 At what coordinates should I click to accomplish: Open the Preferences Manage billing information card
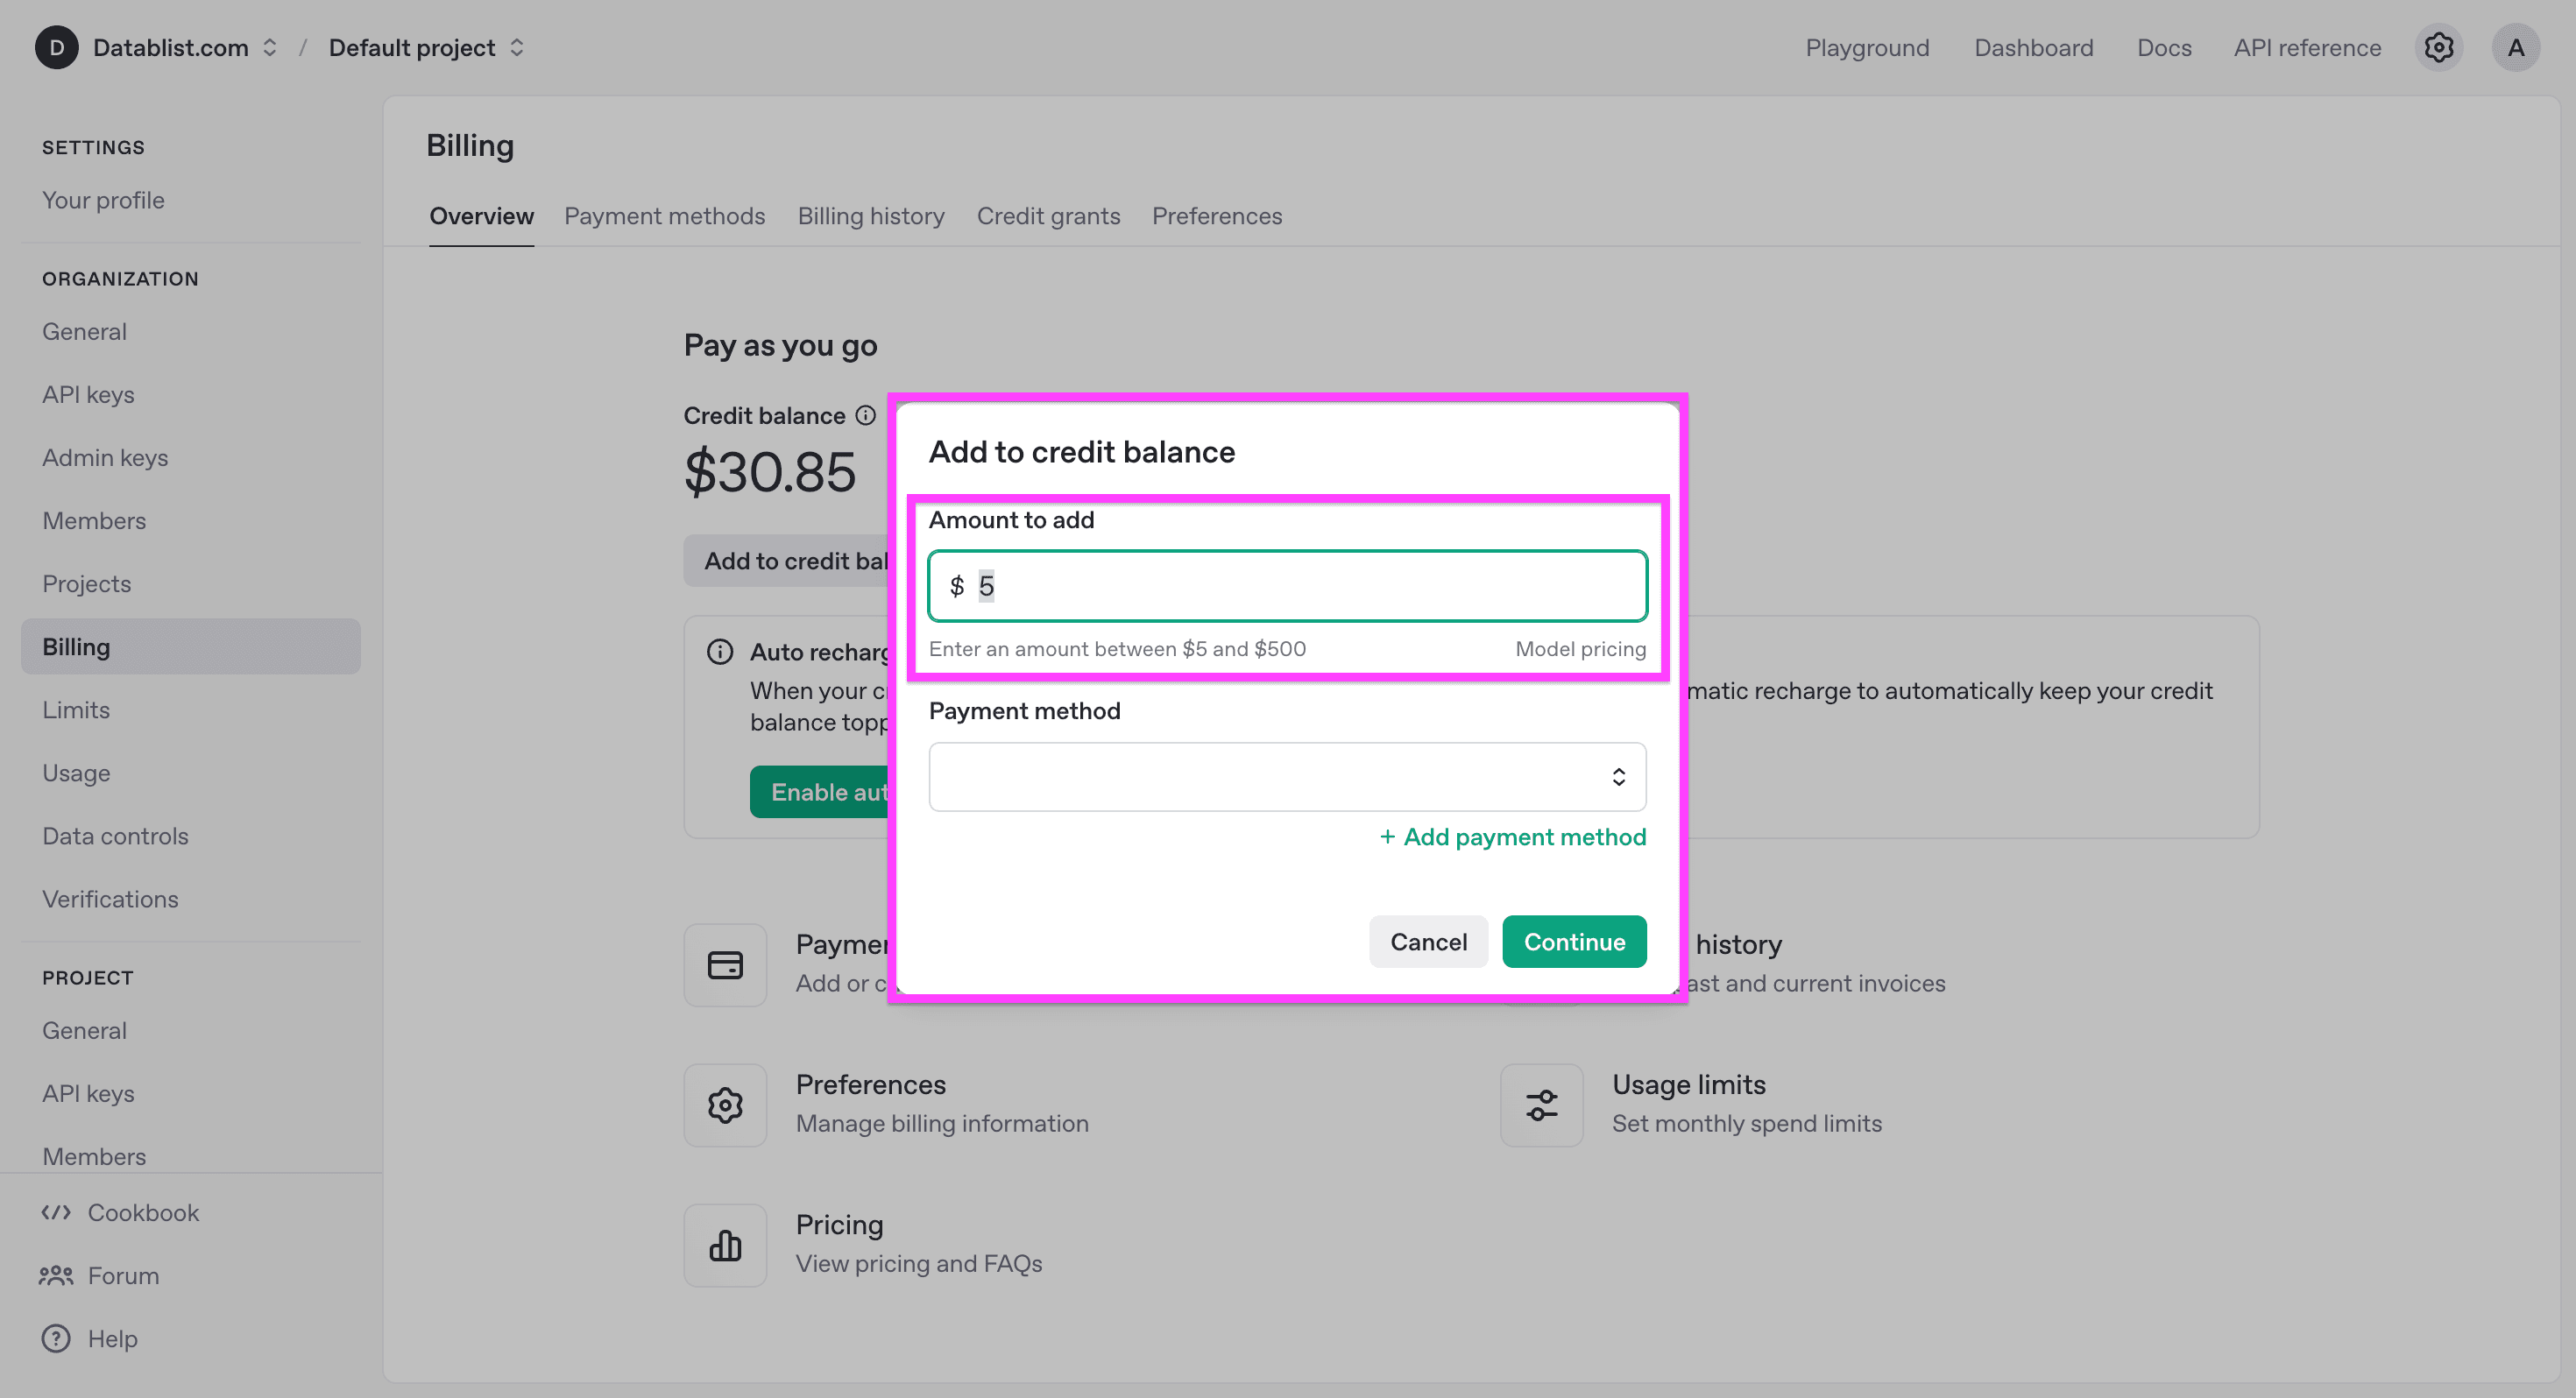tap(886, 1105)
